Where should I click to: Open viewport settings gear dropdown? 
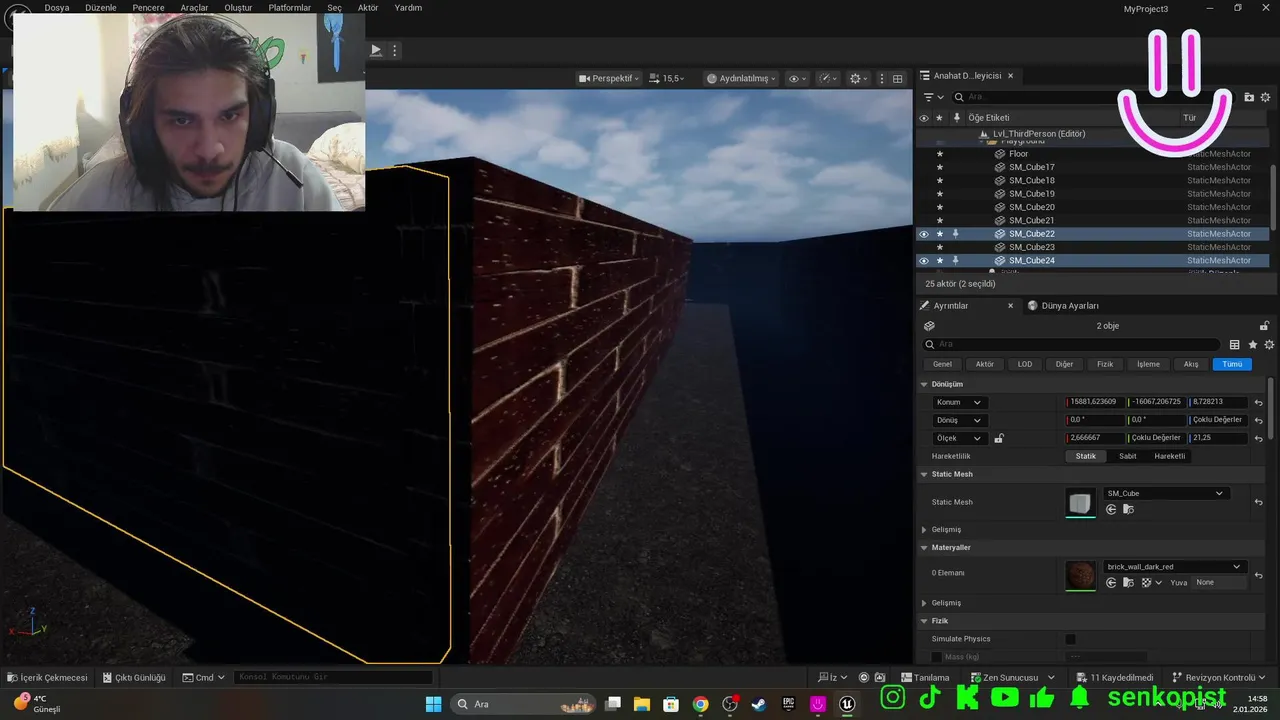pos(858,78)
